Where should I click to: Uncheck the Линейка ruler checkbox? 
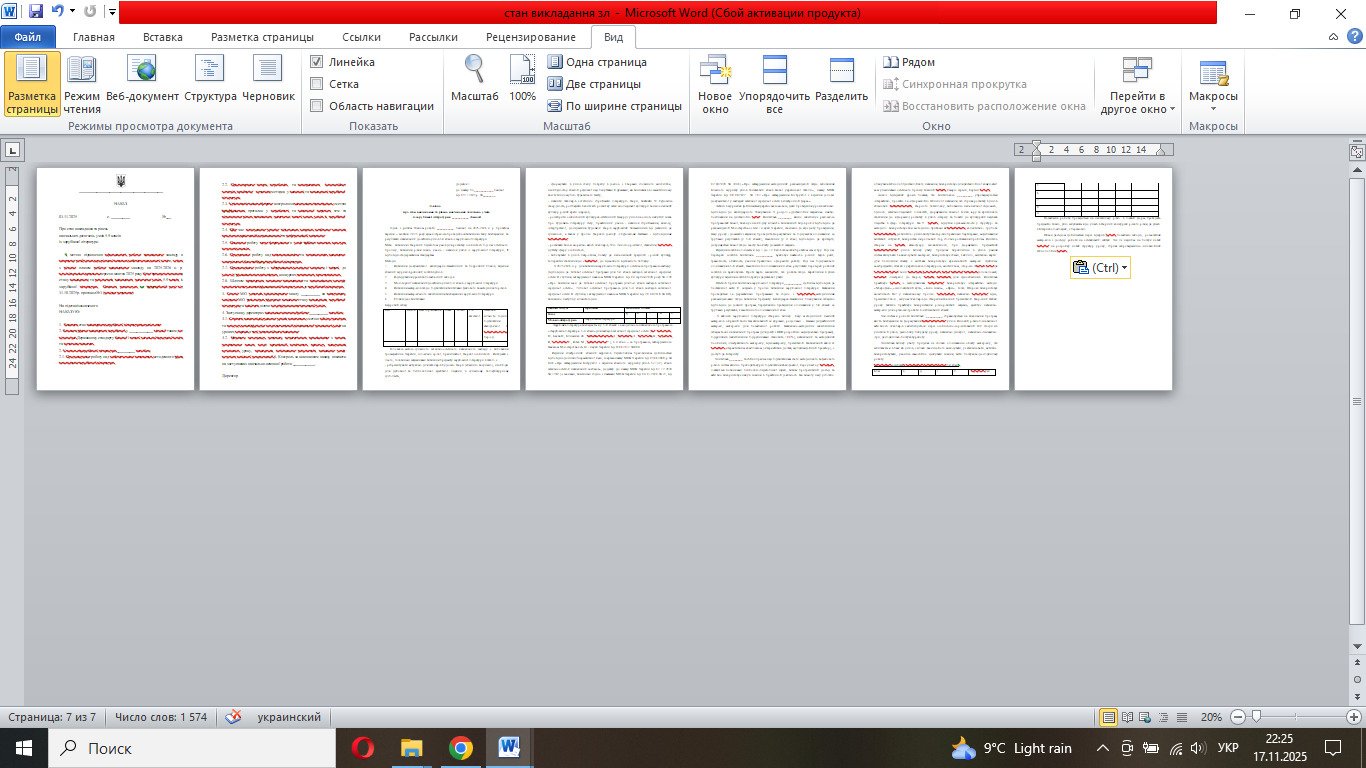317,62
